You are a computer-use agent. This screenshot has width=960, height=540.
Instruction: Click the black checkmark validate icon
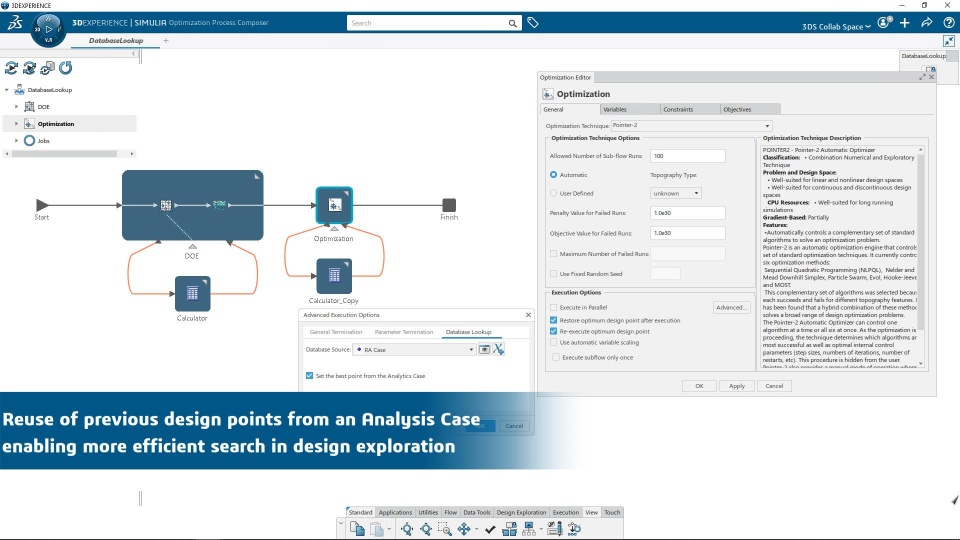(490, 529)
